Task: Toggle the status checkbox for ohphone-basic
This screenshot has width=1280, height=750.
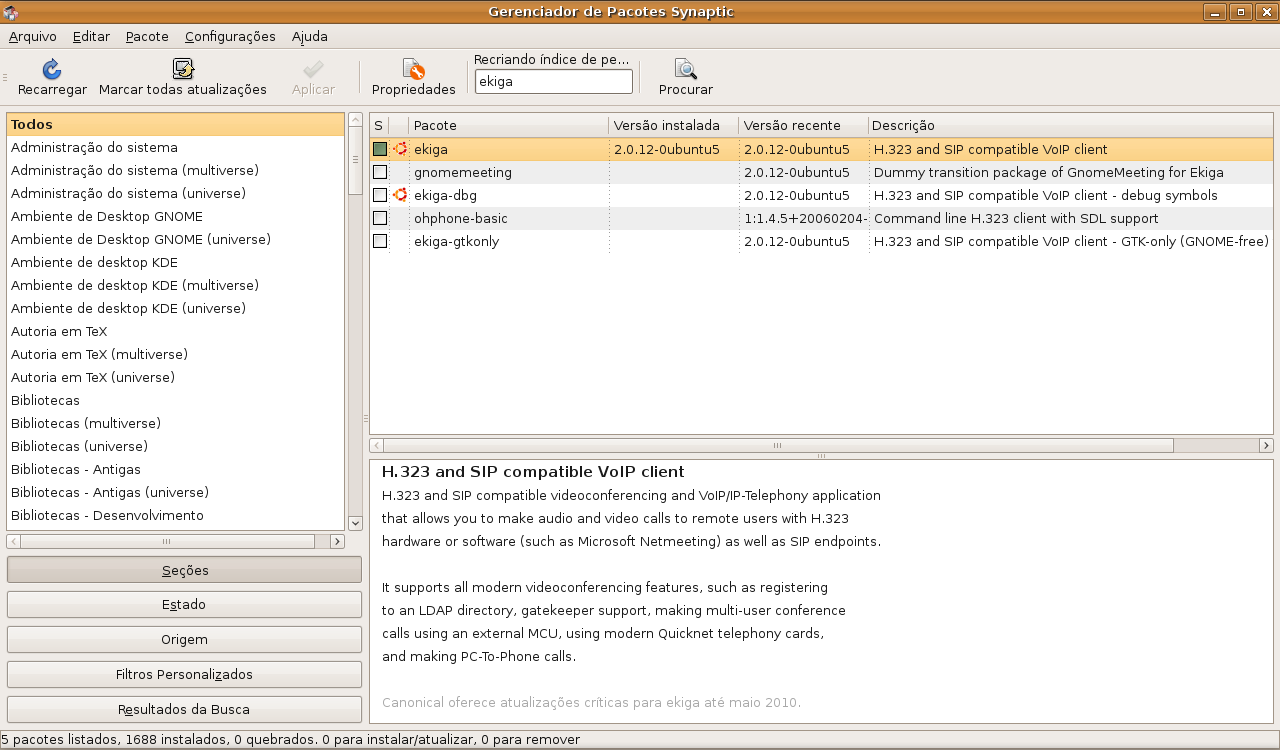Action: coord(380,218)
